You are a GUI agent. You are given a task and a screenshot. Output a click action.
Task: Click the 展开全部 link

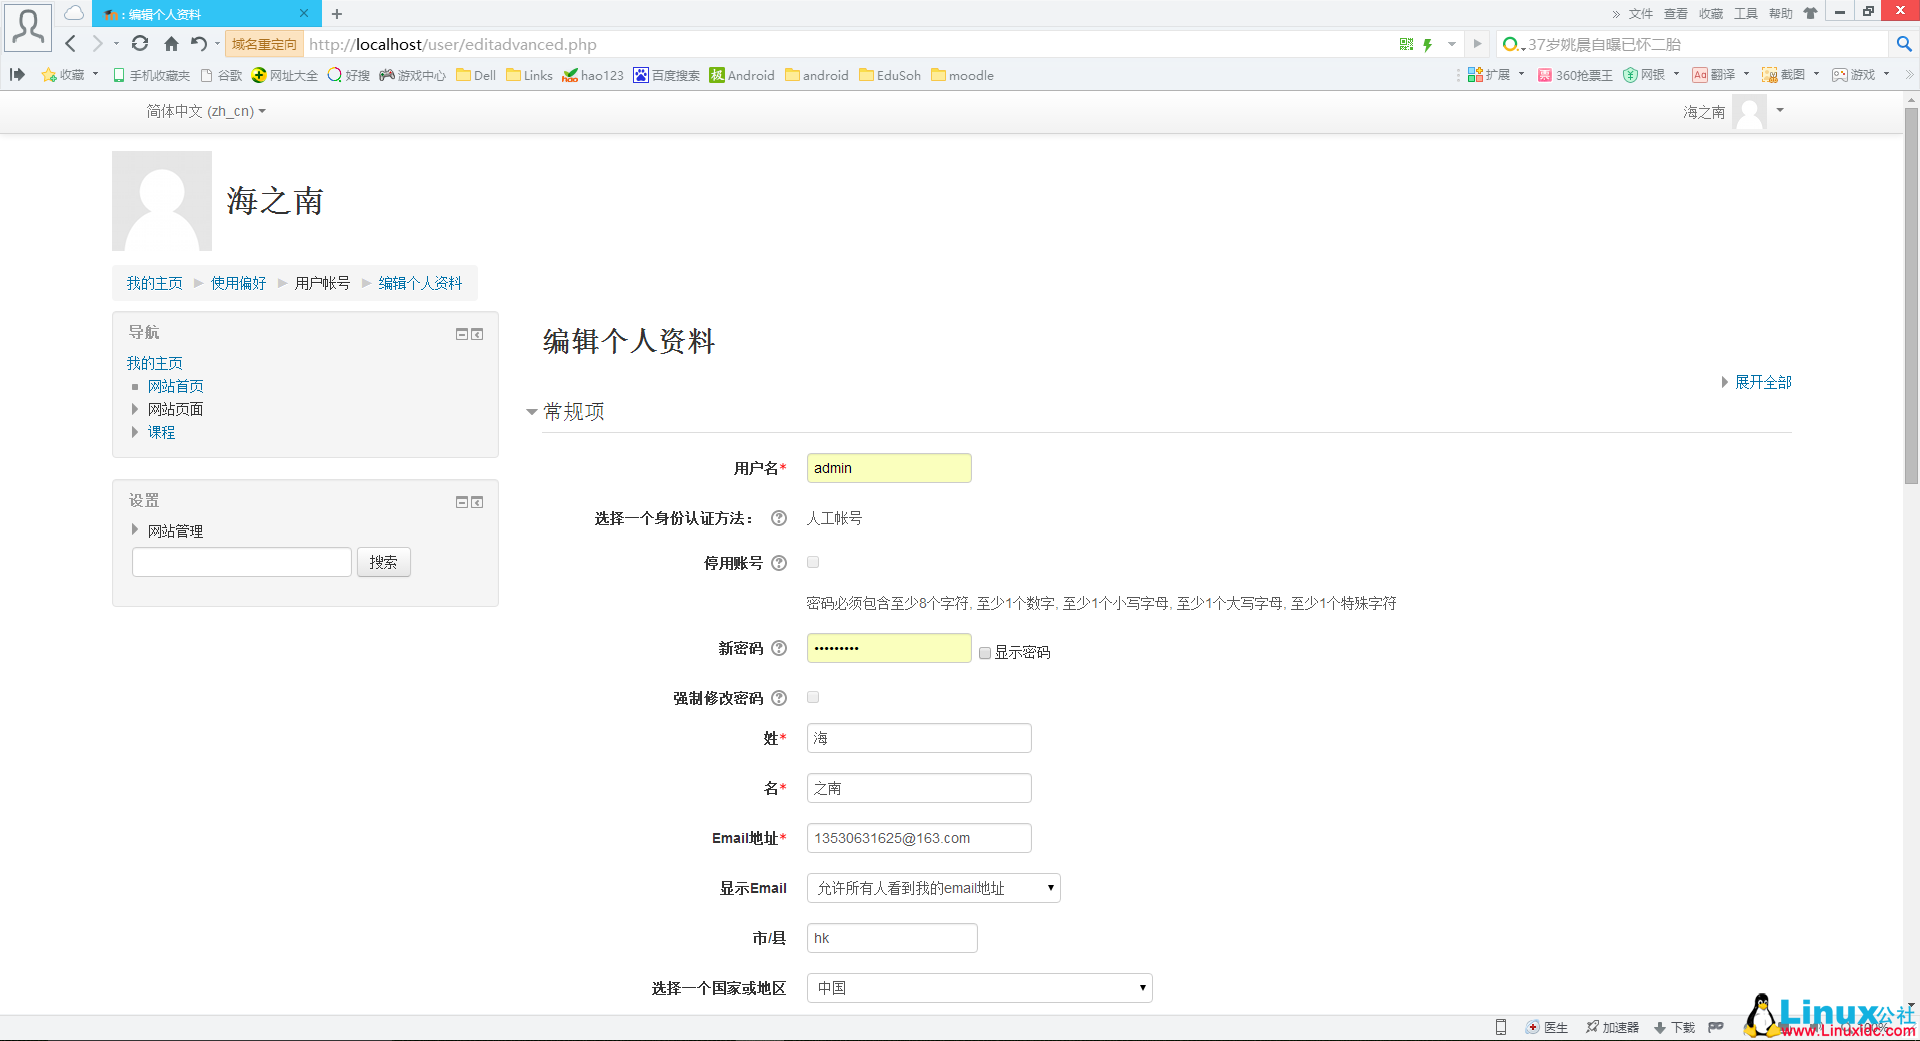(1762, 381)
